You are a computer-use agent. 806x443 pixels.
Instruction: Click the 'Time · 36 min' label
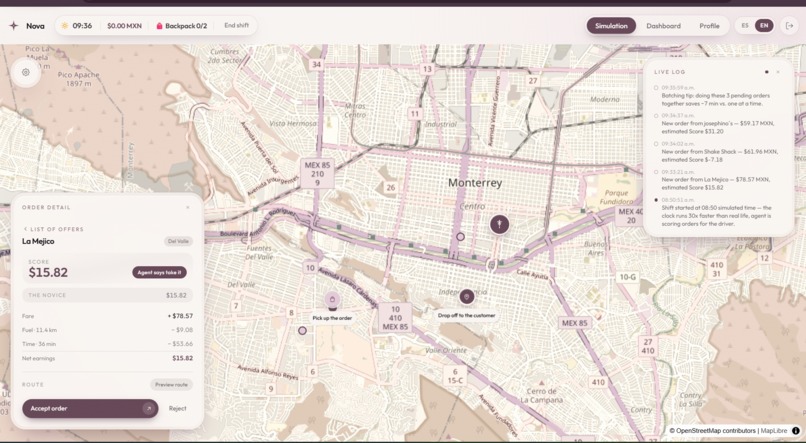coord(39,344)
